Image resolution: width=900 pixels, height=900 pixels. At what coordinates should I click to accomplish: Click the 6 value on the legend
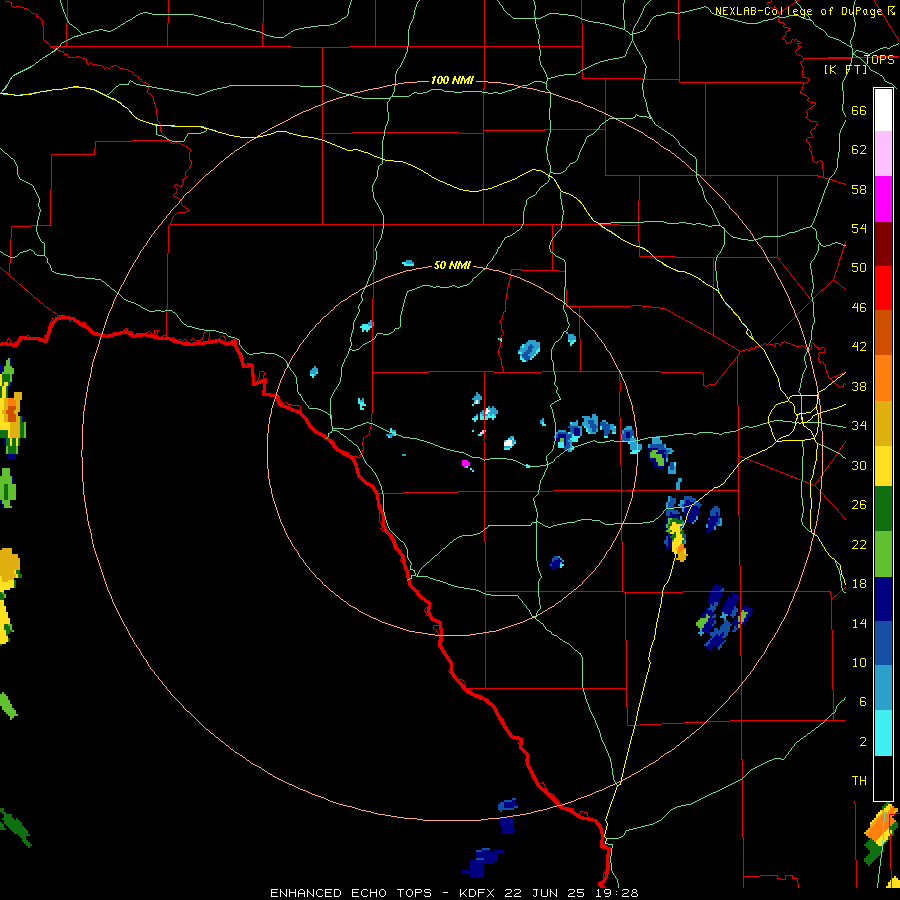pyautogui.click(x=862, y=702)
